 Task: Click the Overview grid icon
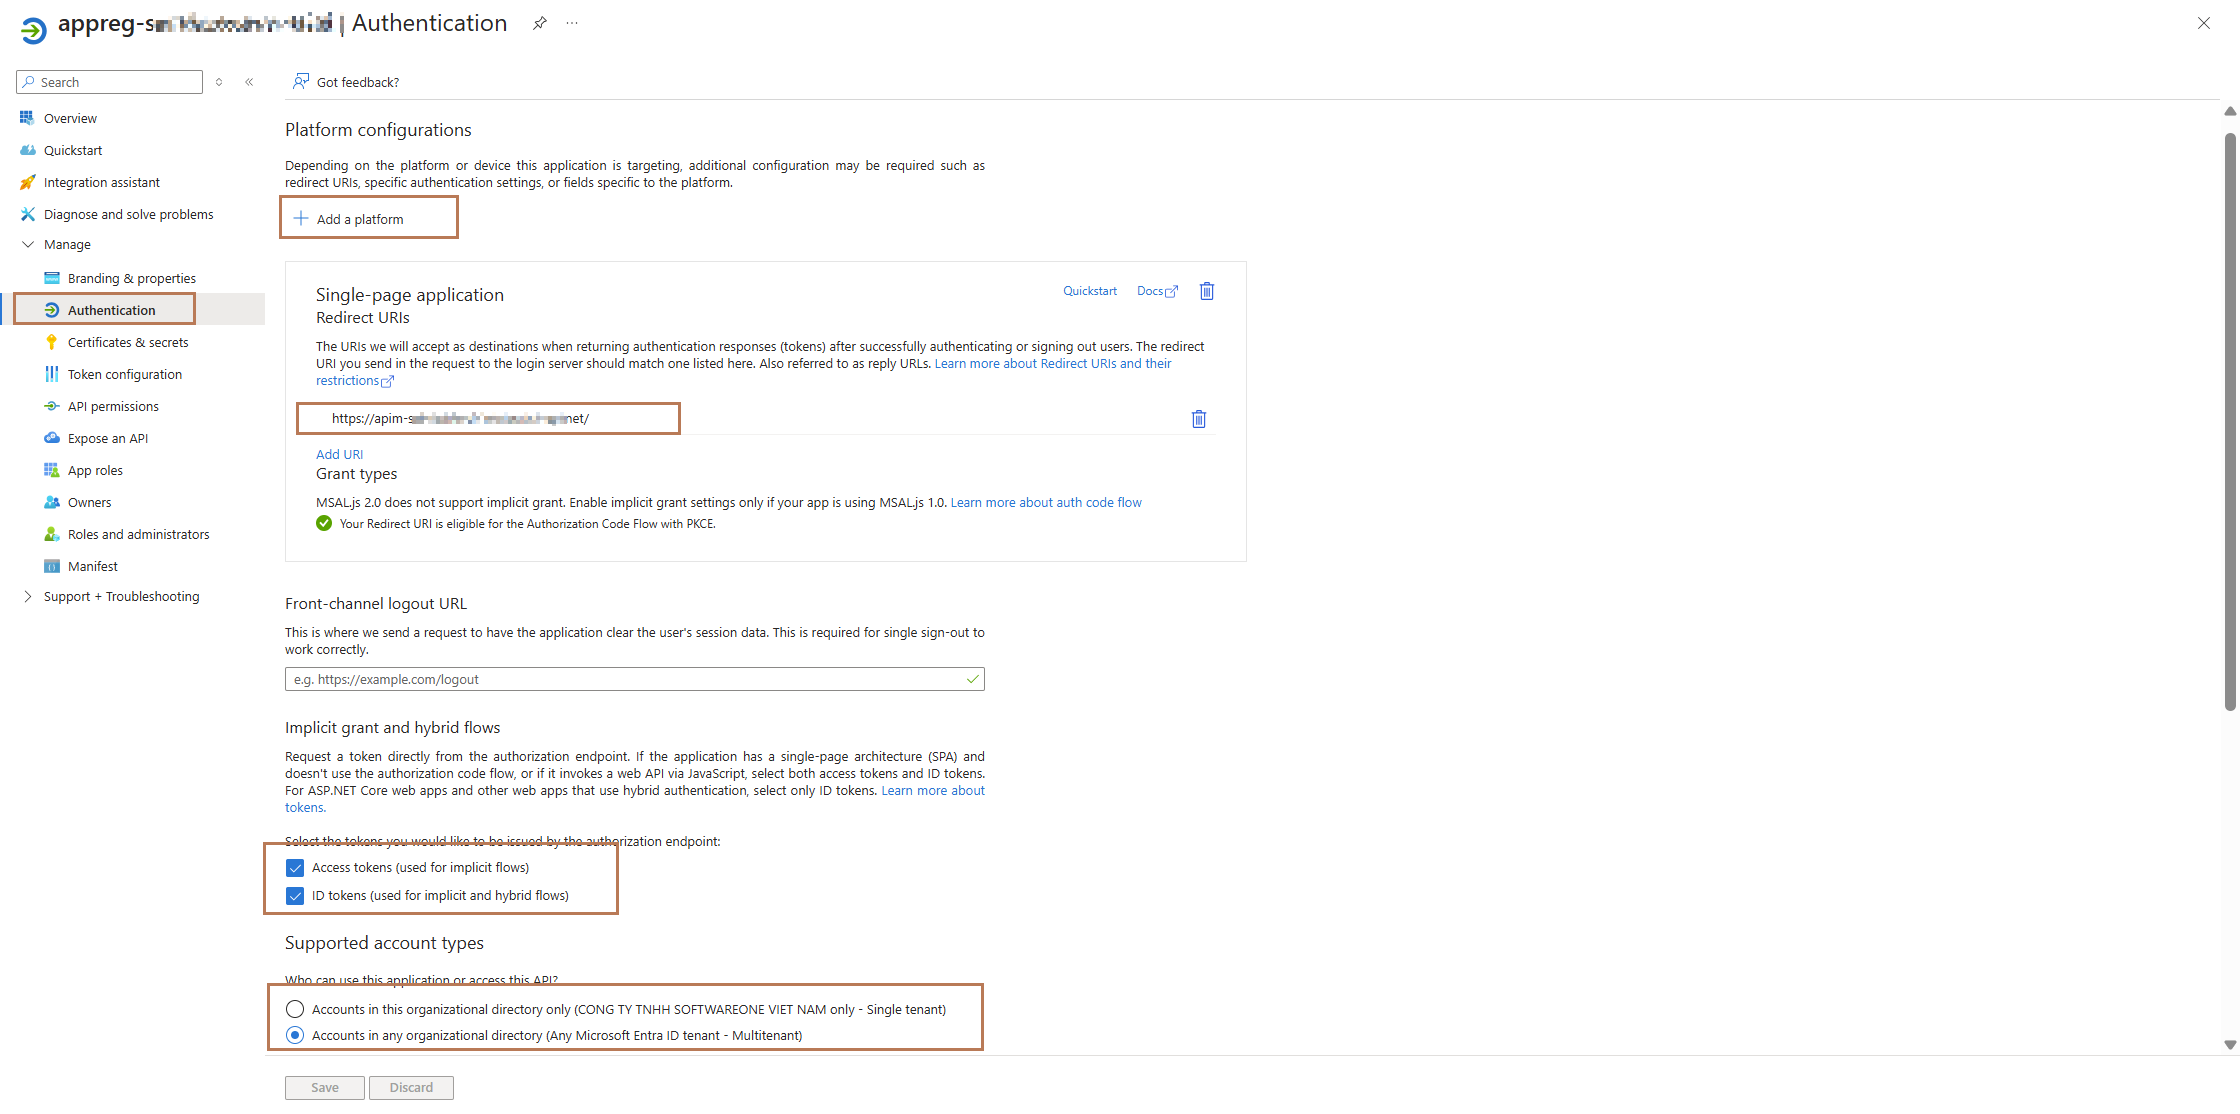click(27, 118)
